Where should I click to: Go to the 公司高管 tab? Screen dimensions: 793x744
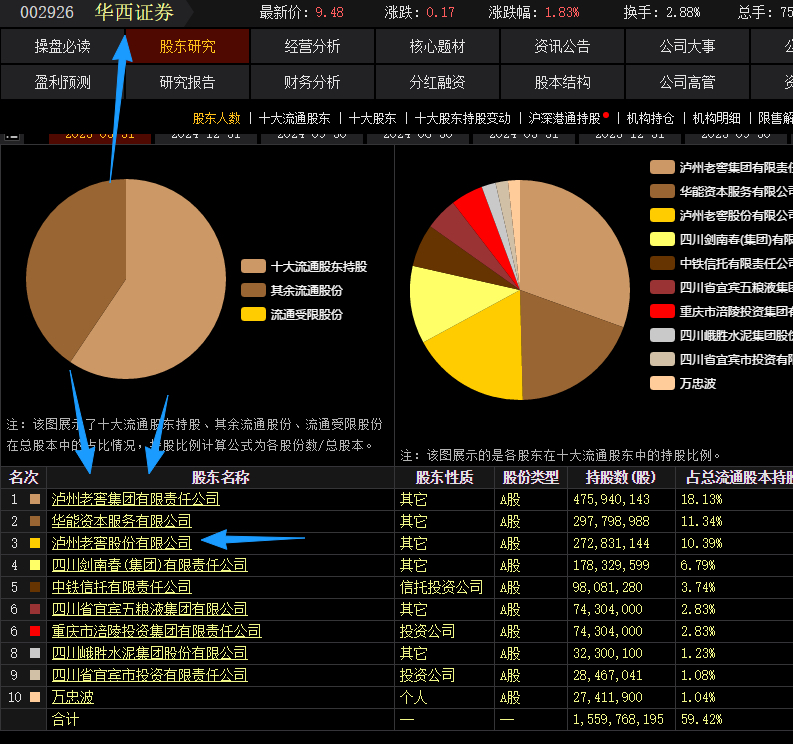(687, 82)
